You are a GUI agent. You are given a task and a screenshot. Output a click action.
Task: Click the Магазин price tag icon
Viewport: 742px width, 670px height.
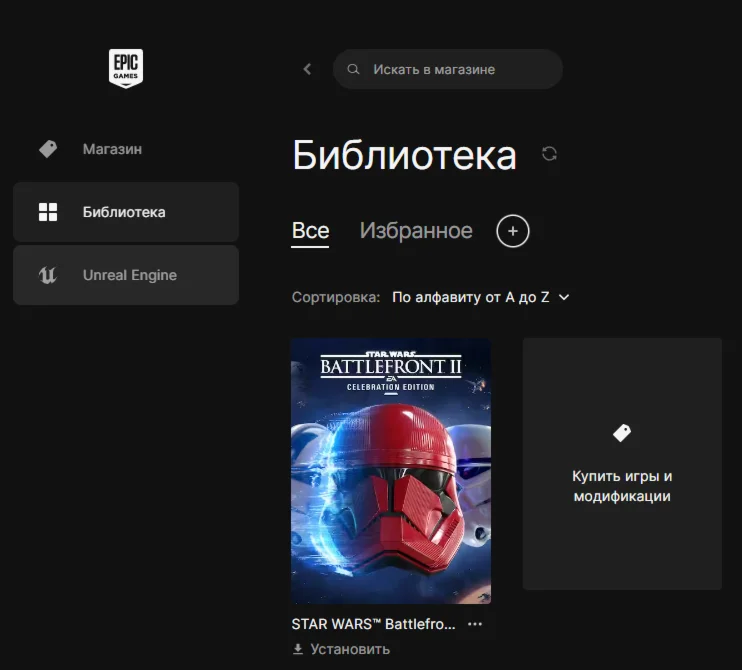pyautogui.click(x=48, y=149)
